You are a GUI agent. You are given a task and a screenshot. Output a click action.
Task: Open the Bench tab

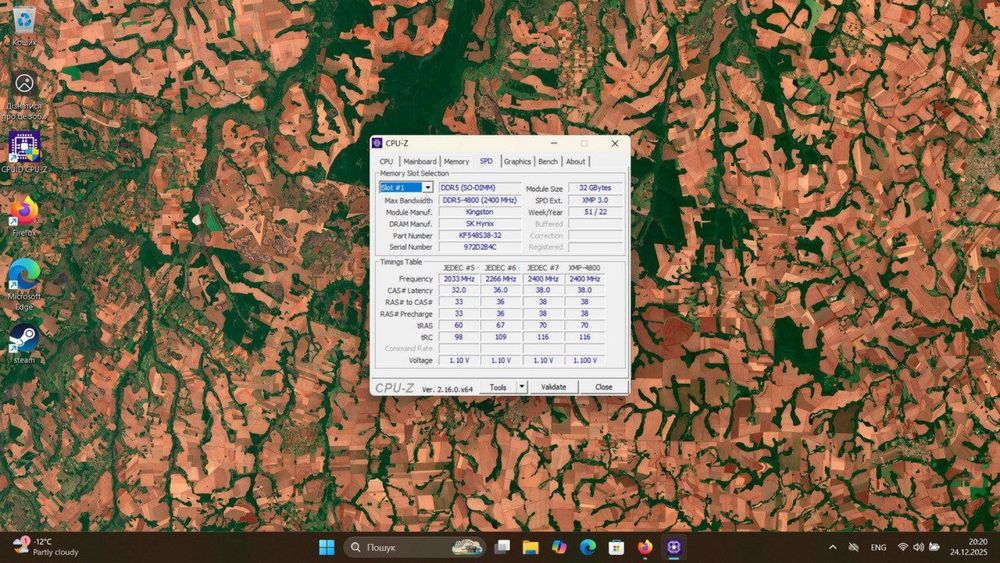click(548, 161)
